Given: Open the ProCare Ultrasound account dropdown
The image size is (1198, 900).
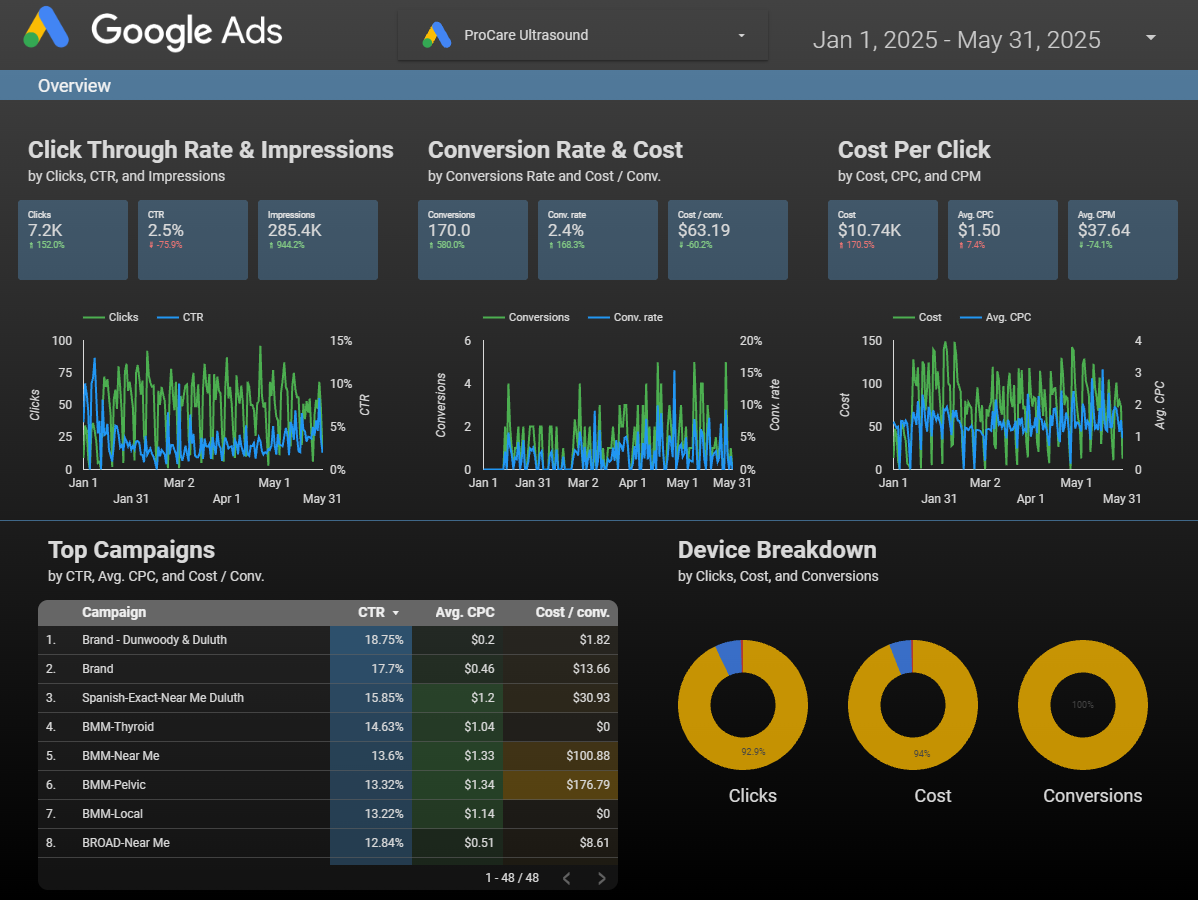Looking at the screenshot, I should (x=741, y=35).
